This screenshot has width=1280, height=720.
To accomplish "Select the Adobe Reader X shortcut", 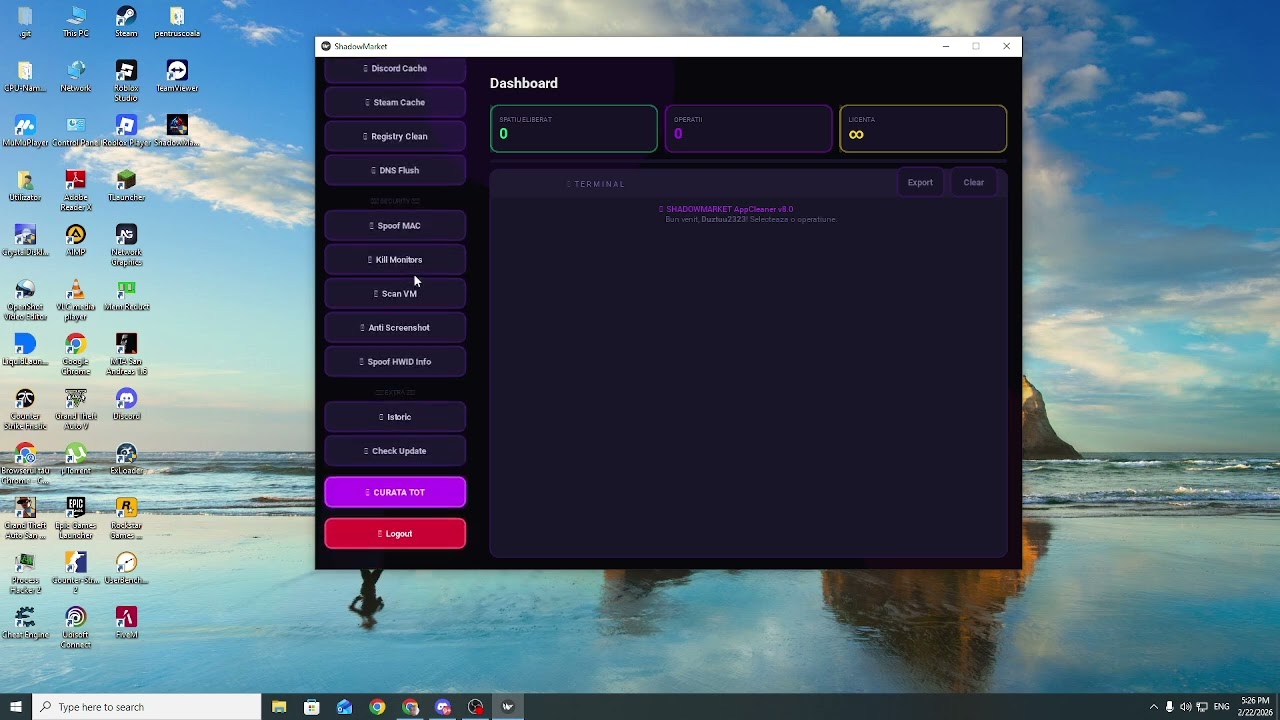I will click(76, 190).
